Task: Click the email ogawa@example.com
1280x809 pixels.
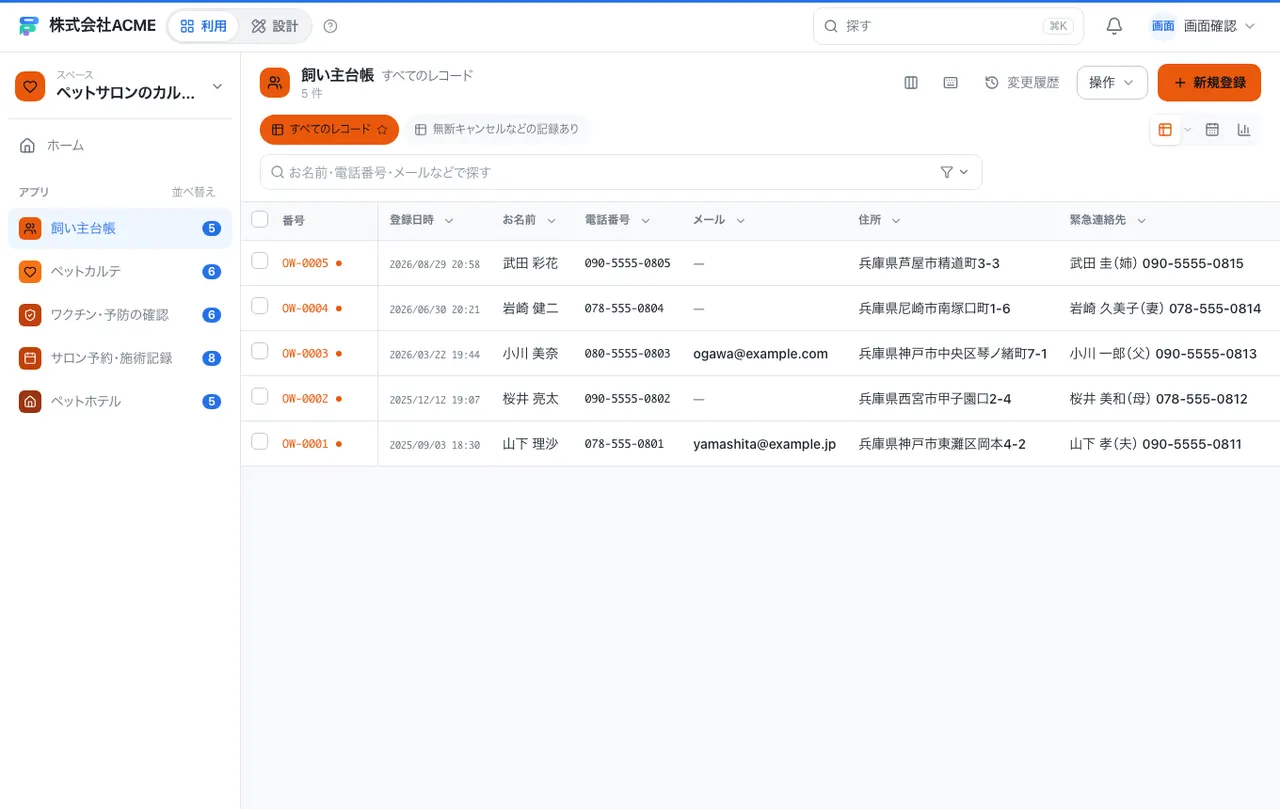Action: coord(760,353)
